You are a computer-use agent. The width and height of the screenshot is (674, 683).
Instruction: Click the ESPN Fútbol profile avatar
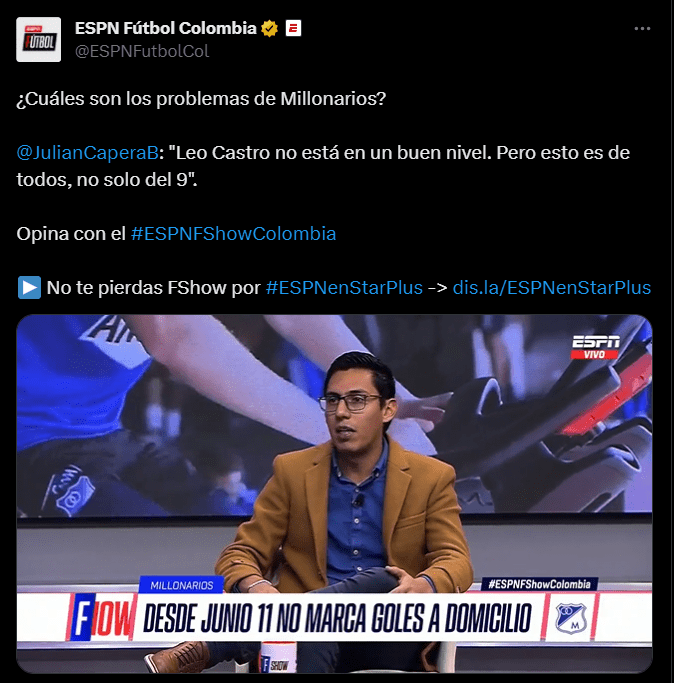pos(38,40)
